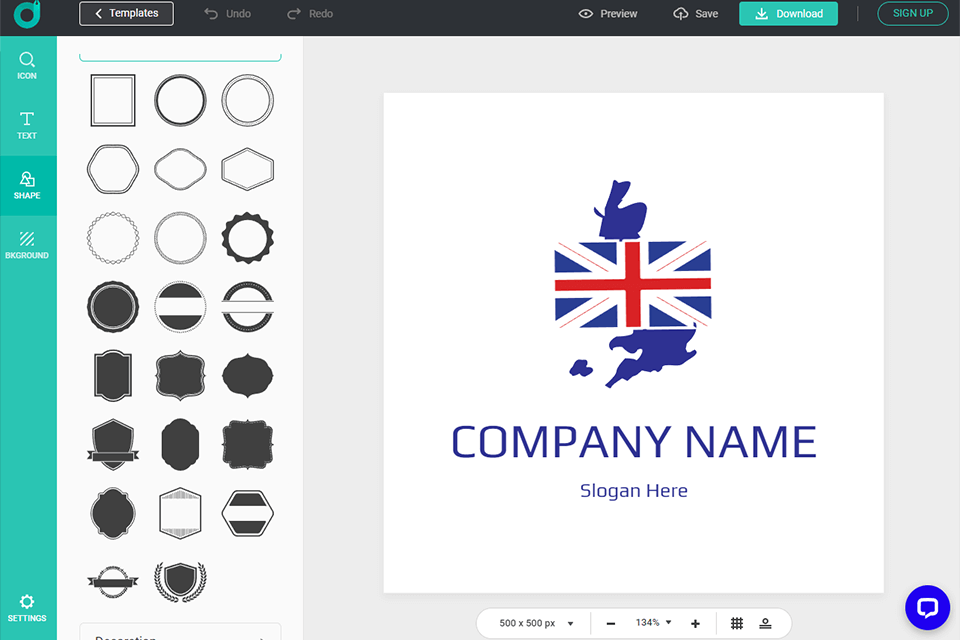Viewport: 960px width, 640px height.
Task: Open the Text panel in sidebar
Action: [x=27, y=126]
